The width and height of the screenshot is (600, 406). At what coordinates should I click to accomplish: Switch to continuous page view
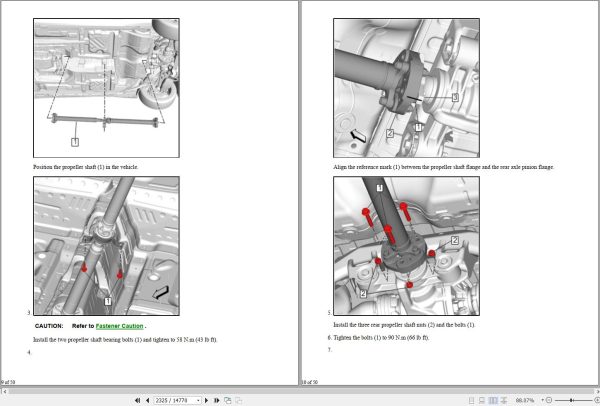(x=482, y=400)
